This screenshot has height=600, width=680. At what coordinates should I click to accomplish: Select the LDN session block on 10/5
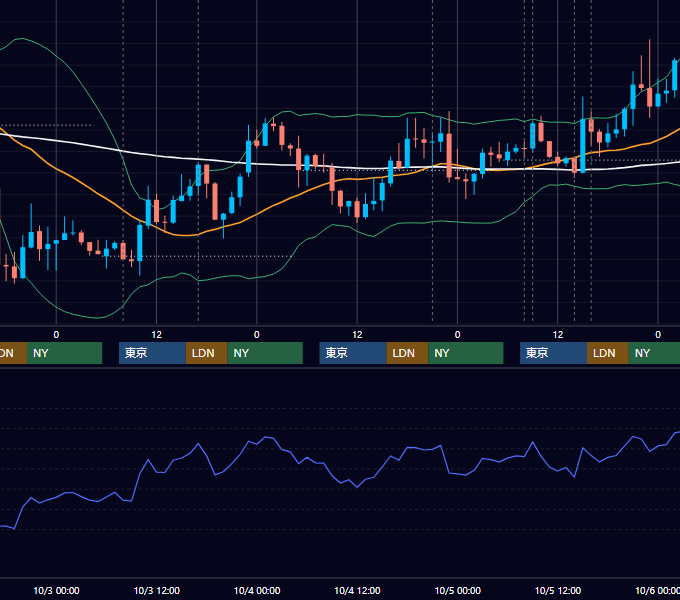[608, 353]
